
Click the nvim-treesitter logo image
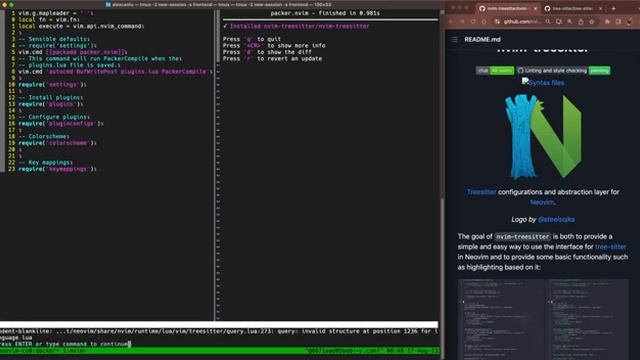pyautogui.click(x=543, y=136)
